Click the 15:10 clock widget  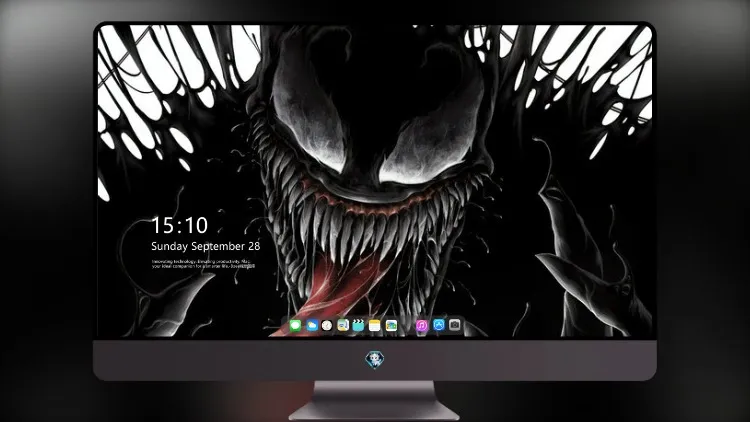click(x=179, y=225)
